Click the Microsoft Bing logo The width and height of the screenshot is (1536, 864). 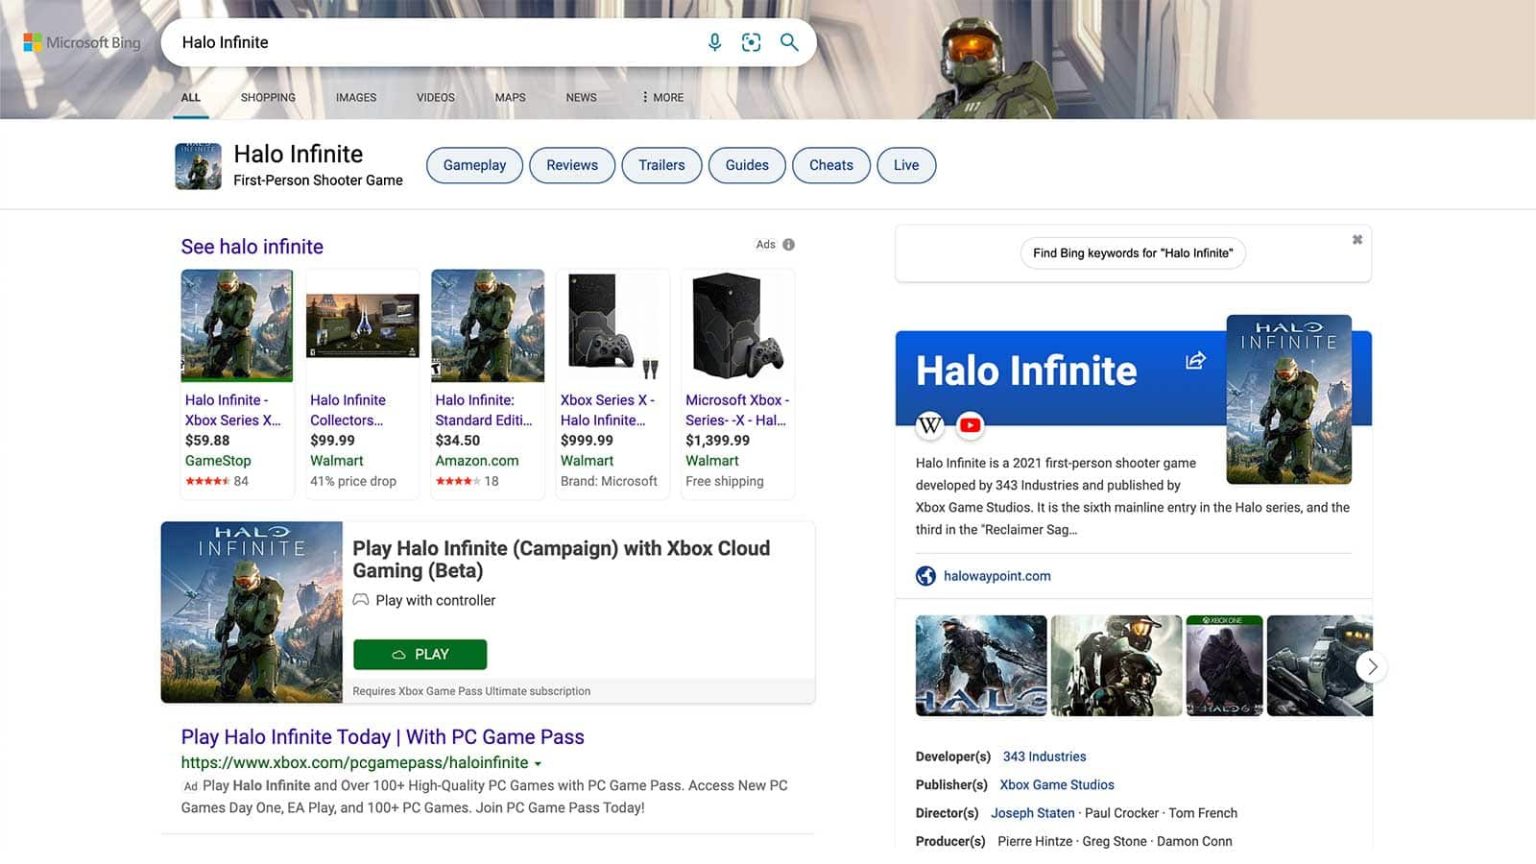[80, 42]
